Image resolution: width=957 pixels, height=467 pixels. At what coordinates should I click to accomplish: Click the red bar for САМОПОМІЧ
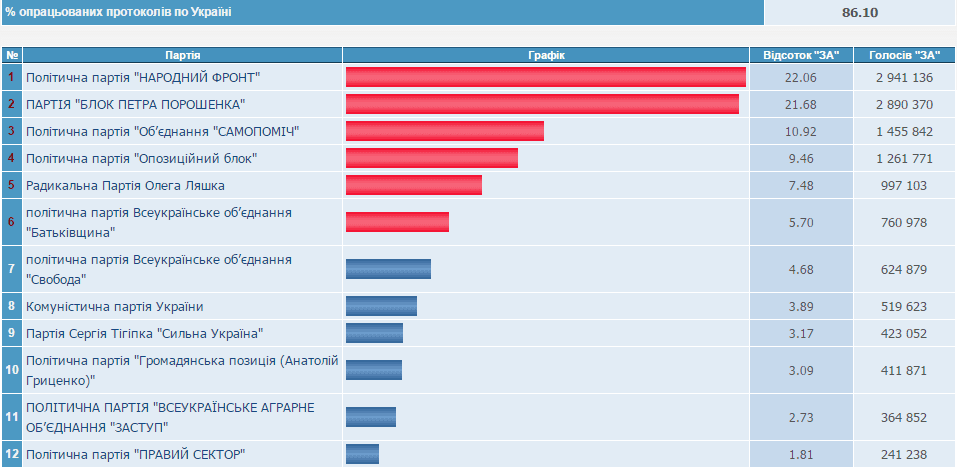[445, 131]
